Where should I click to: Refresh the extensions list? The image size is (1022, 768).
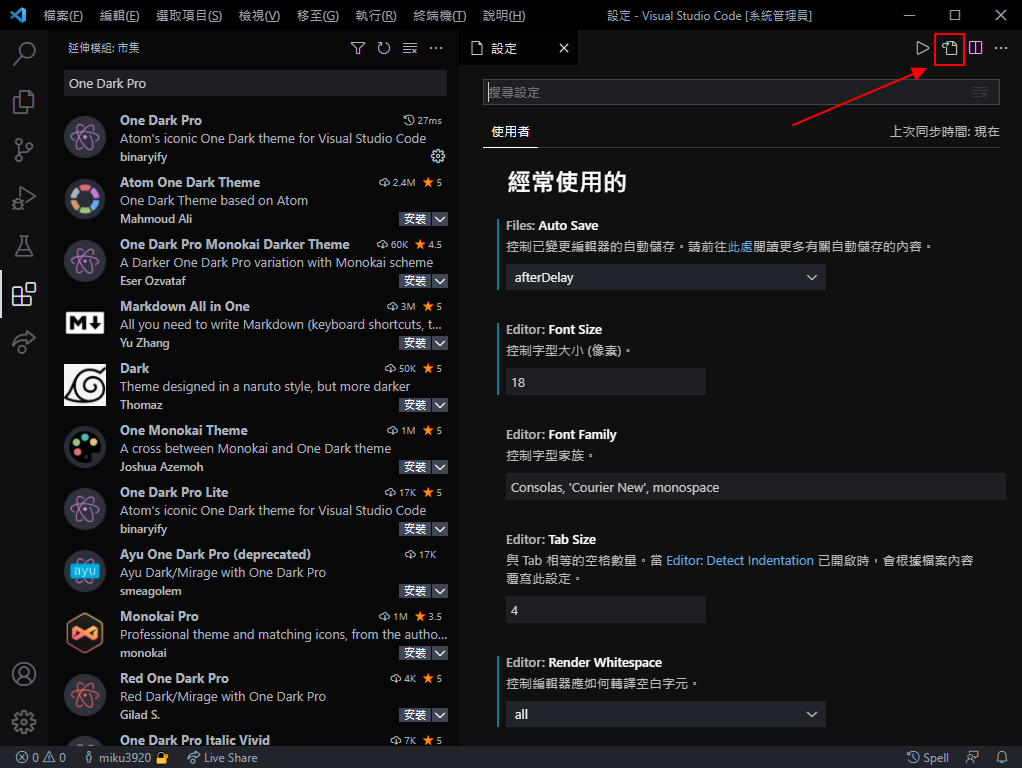pos(384,48)
